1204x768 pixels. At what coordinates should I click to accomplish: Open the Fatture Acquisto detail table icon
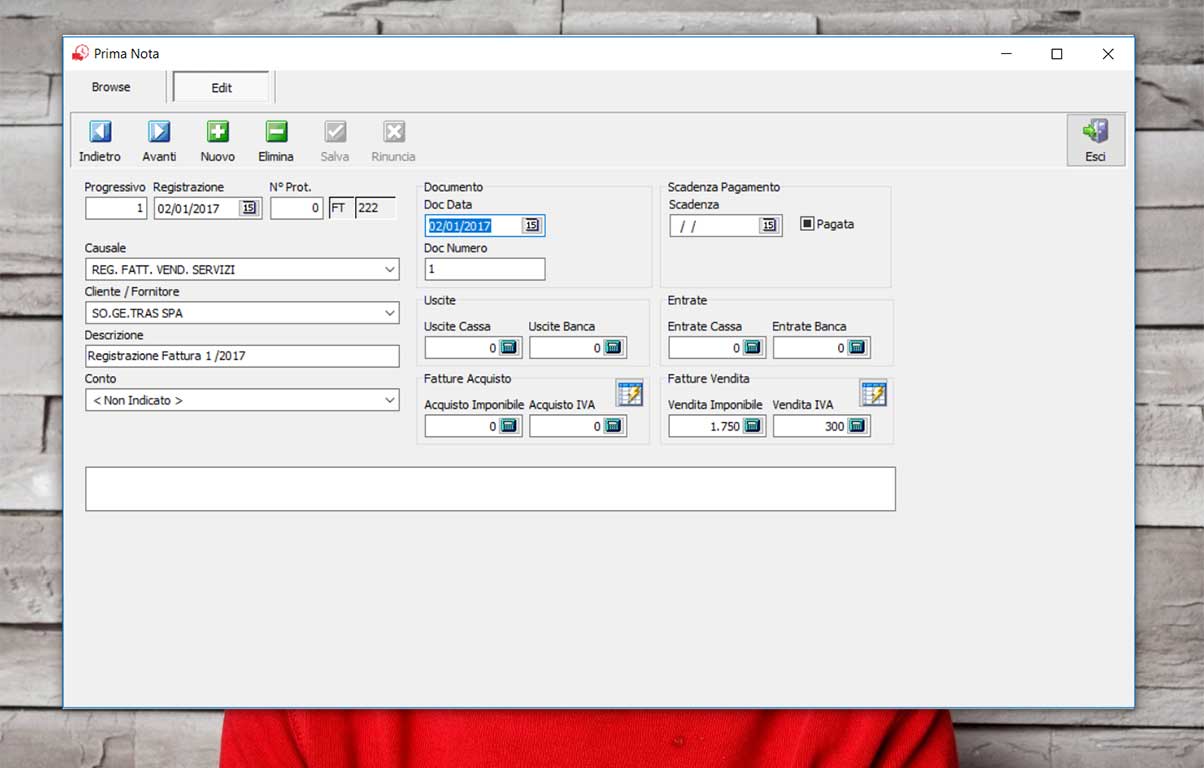pos(630,393)
